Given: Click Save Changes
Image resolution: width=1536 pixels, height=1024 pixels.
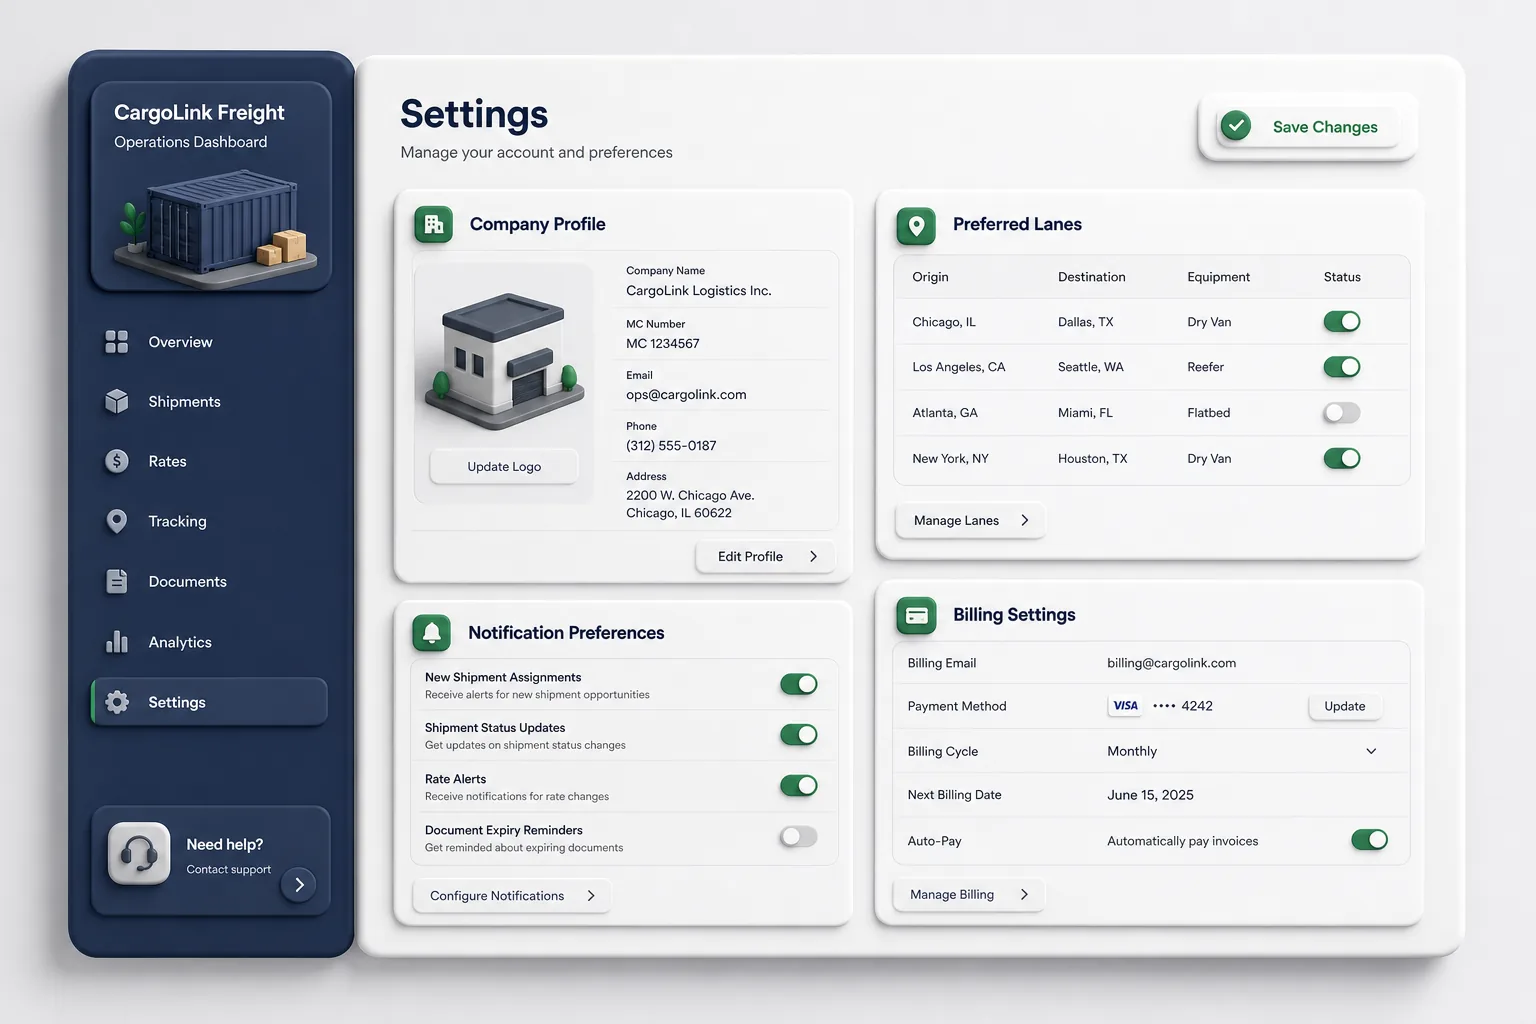Looking at the screenshot, I should click(x=1307, y=127).
